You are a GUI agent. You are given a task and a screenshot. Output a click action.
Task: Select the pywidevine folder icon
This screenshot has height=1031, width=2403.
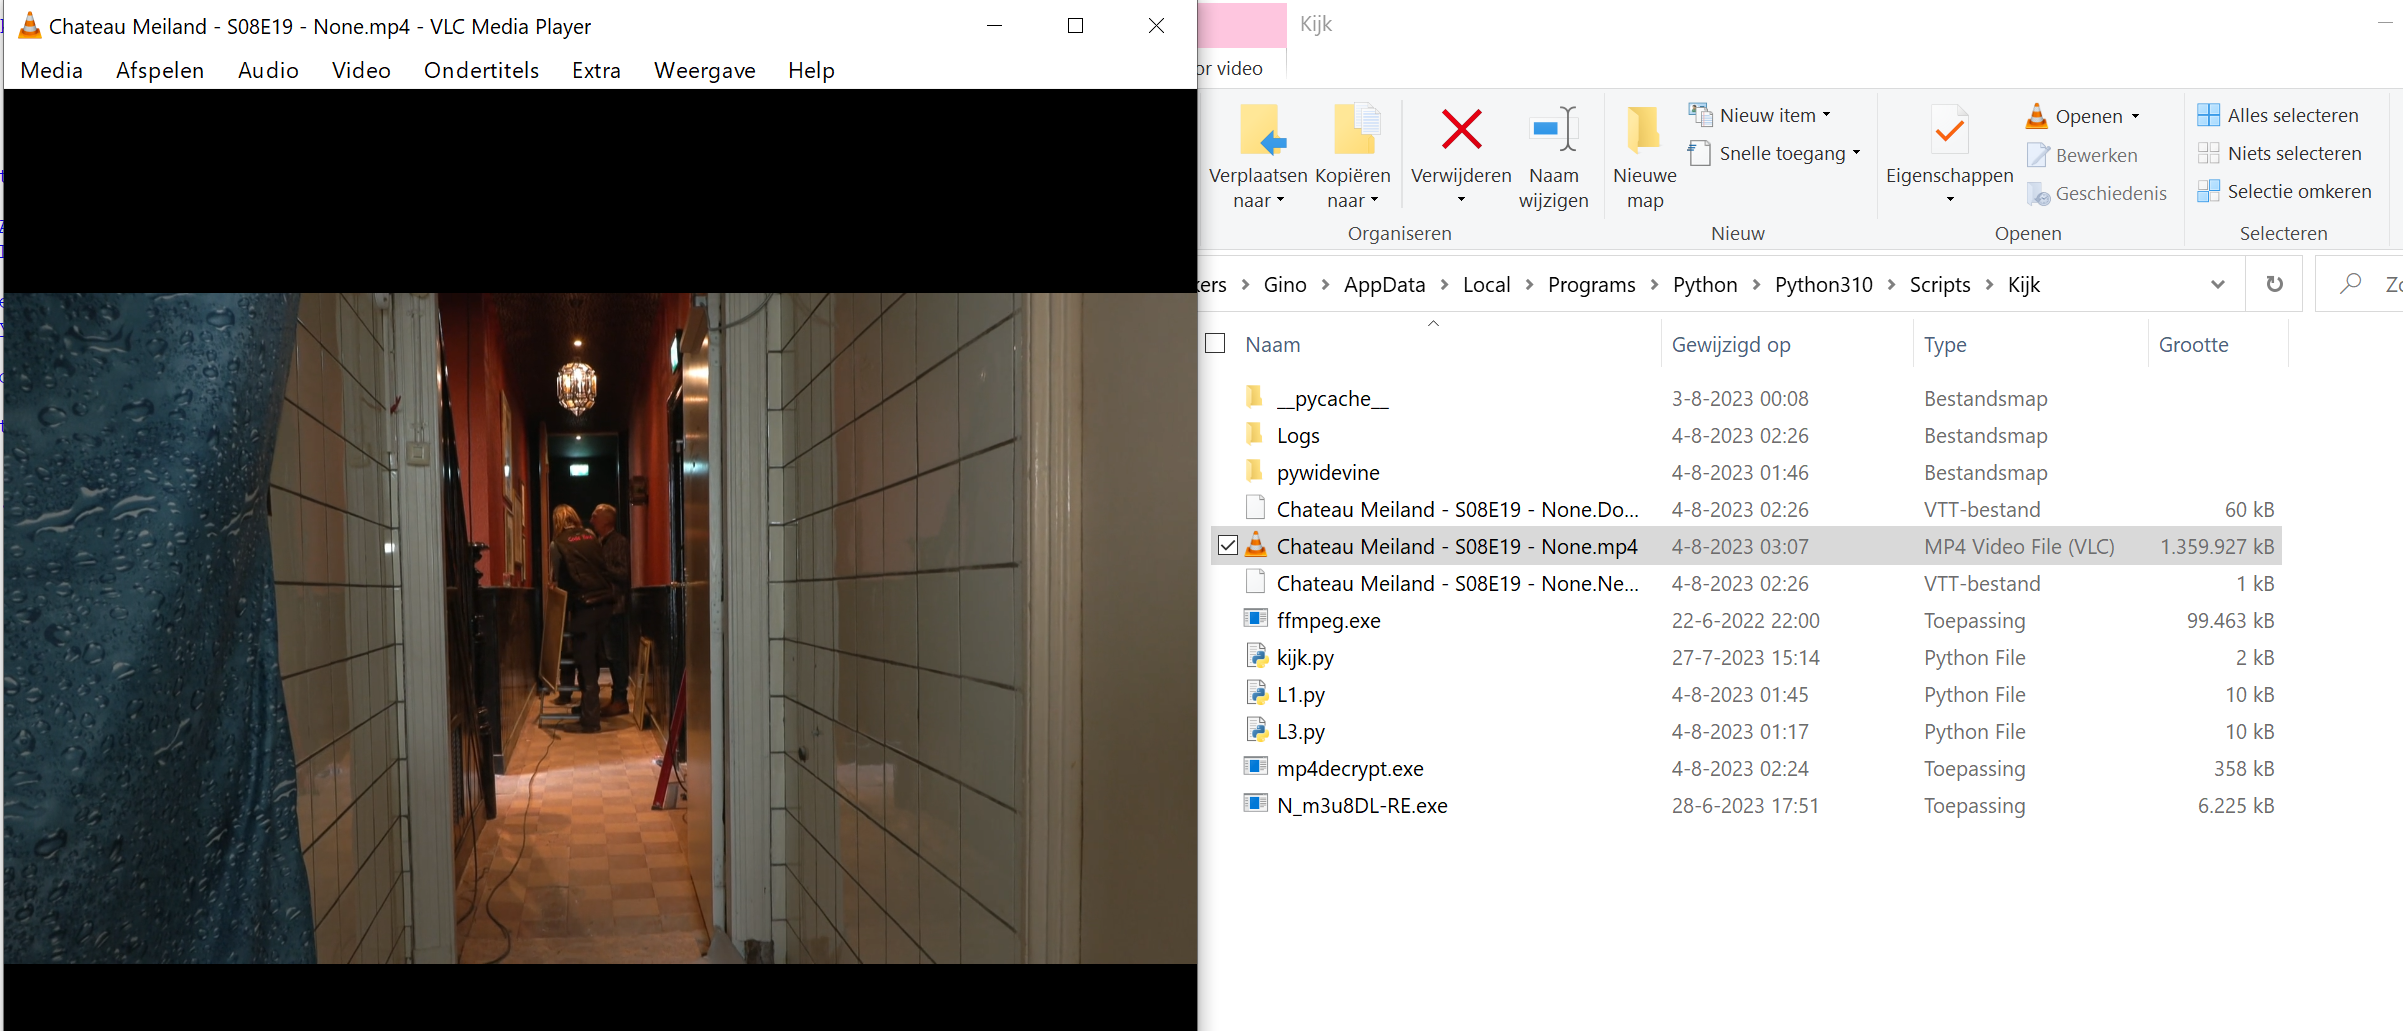1255,471
